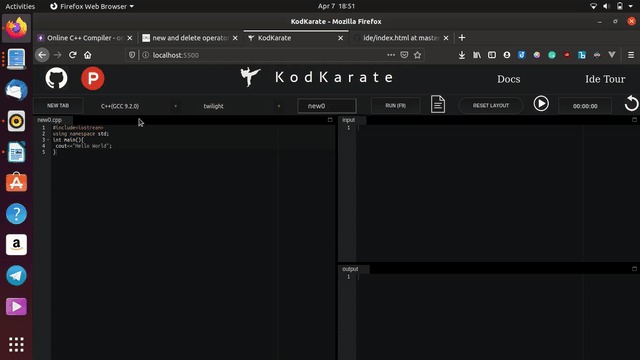Close the ide/index.html tab
The width and height of the screenshot is (640, 360).
click(446, 38)
